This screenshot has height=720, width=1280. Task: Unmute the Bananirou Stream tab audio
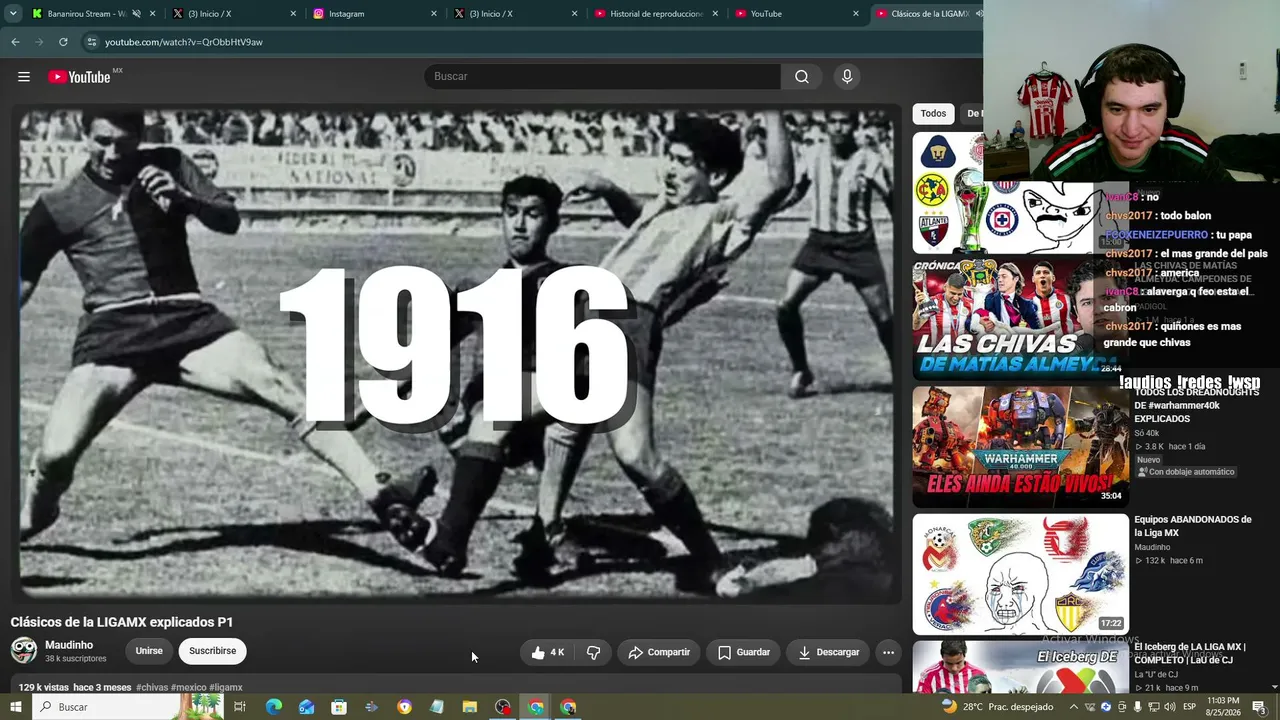point(138,14)
